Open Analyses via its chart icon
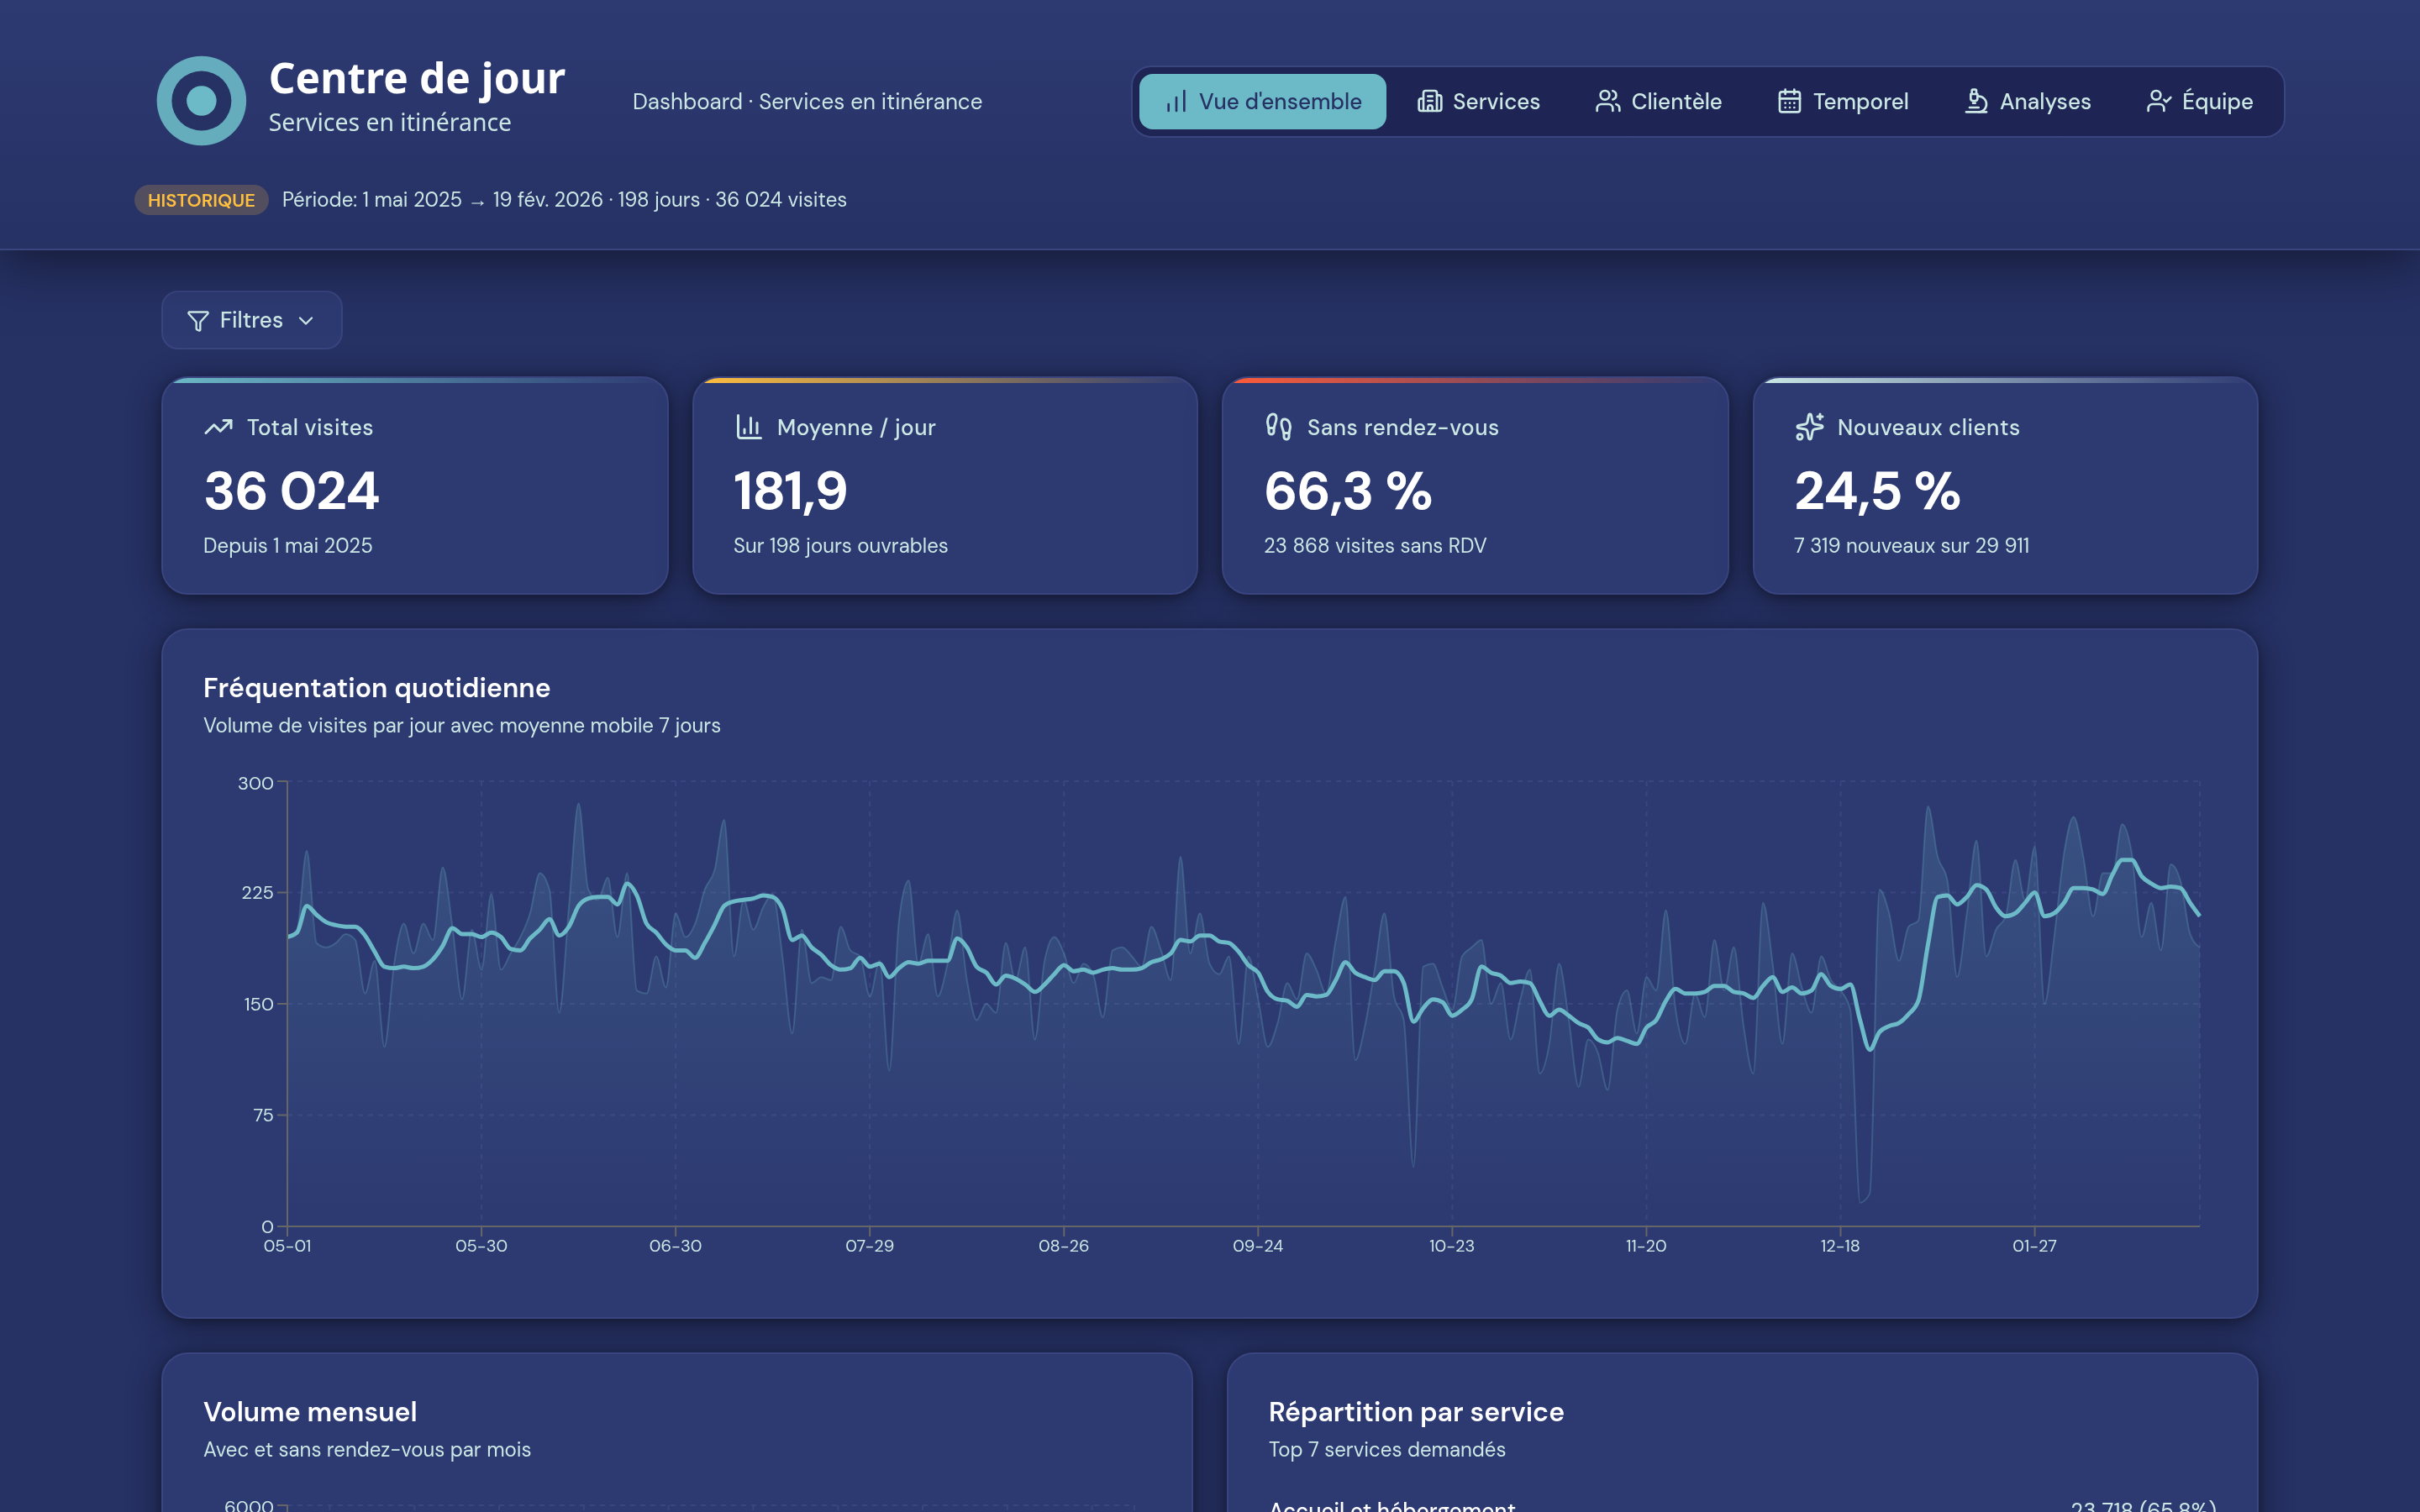Image resolution: width=2420 pixels, height=1512 pixels. point(1975,101)
